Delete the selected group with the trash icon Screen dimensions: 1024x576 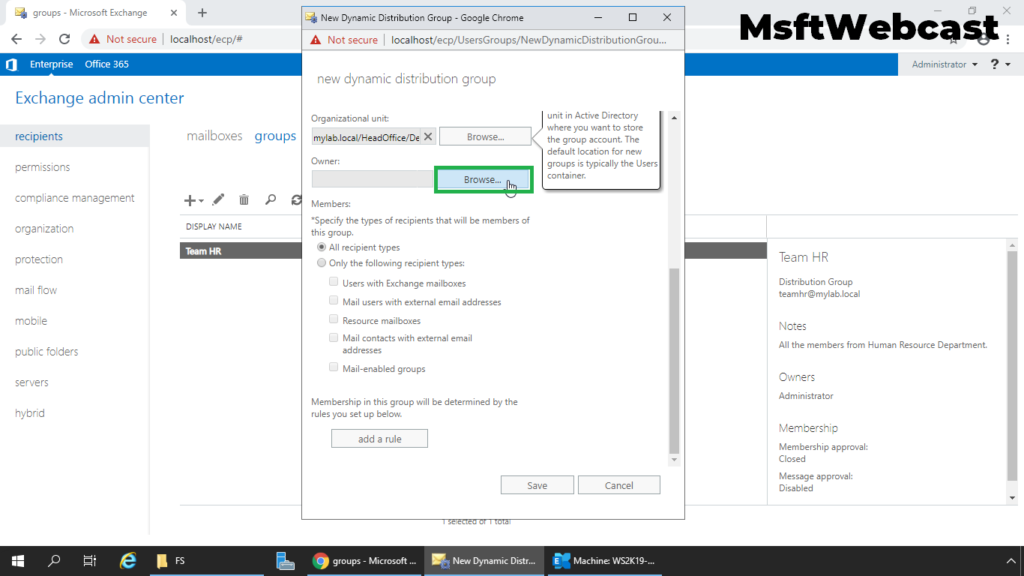click(244, 200)
